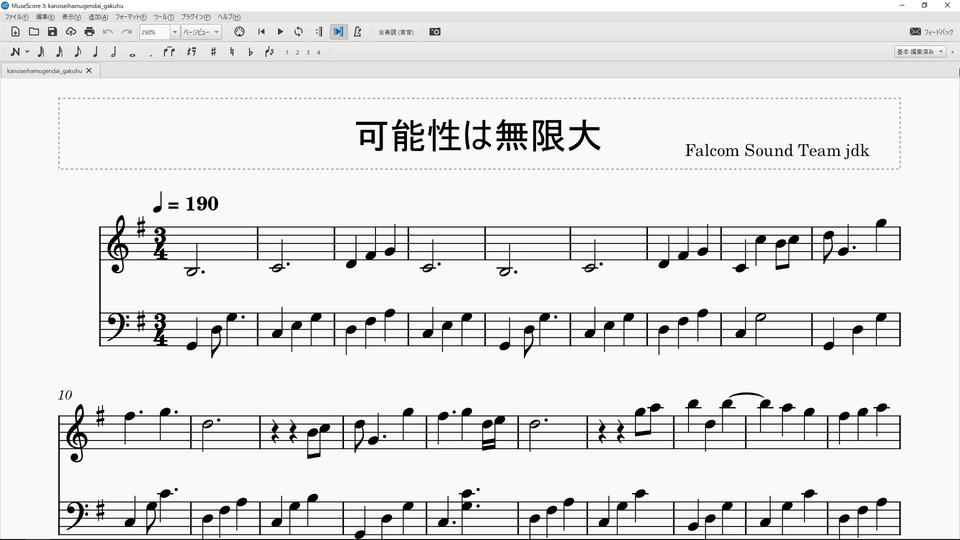Apply sharp accidental
This screenshot has height=540, width=960.
213,52
